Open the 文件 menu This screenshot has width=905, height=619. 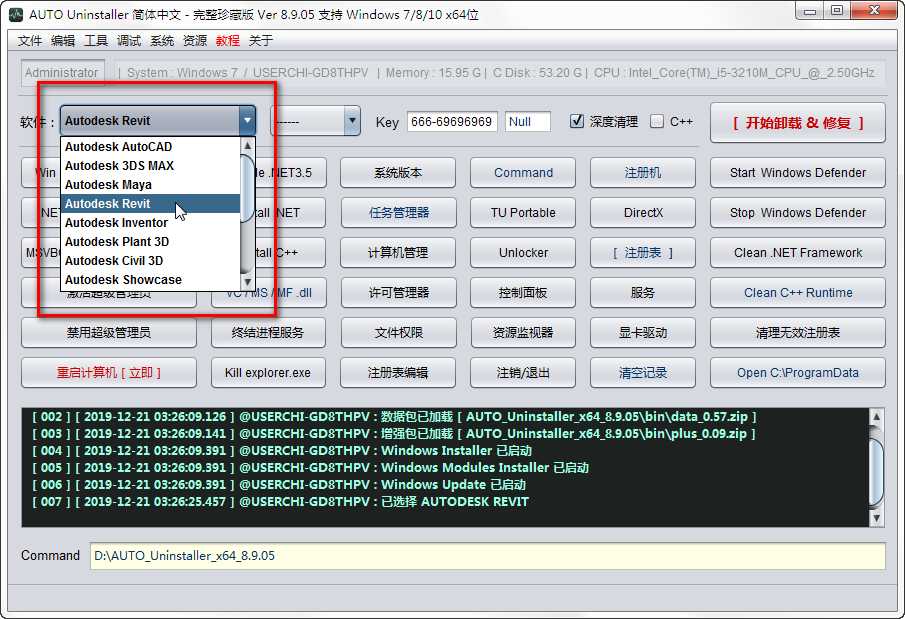click(30, 40)
